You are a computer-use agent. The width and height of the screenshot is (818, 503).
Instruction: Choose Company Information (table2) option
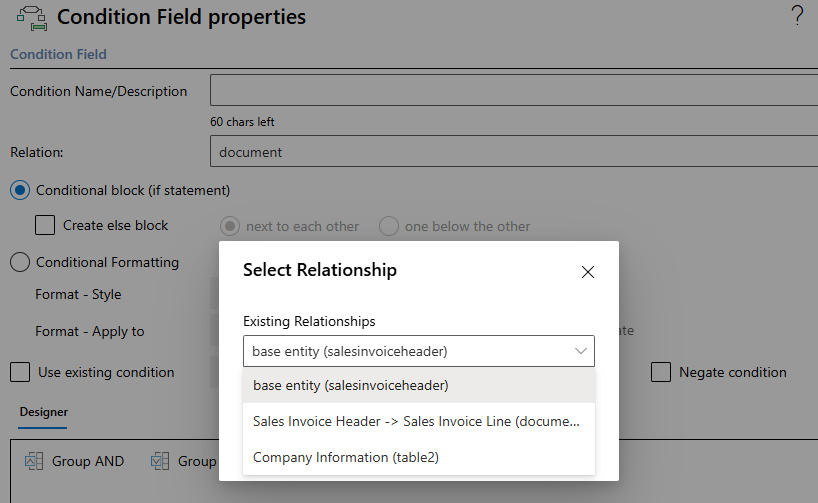click(x=419, y=457)
